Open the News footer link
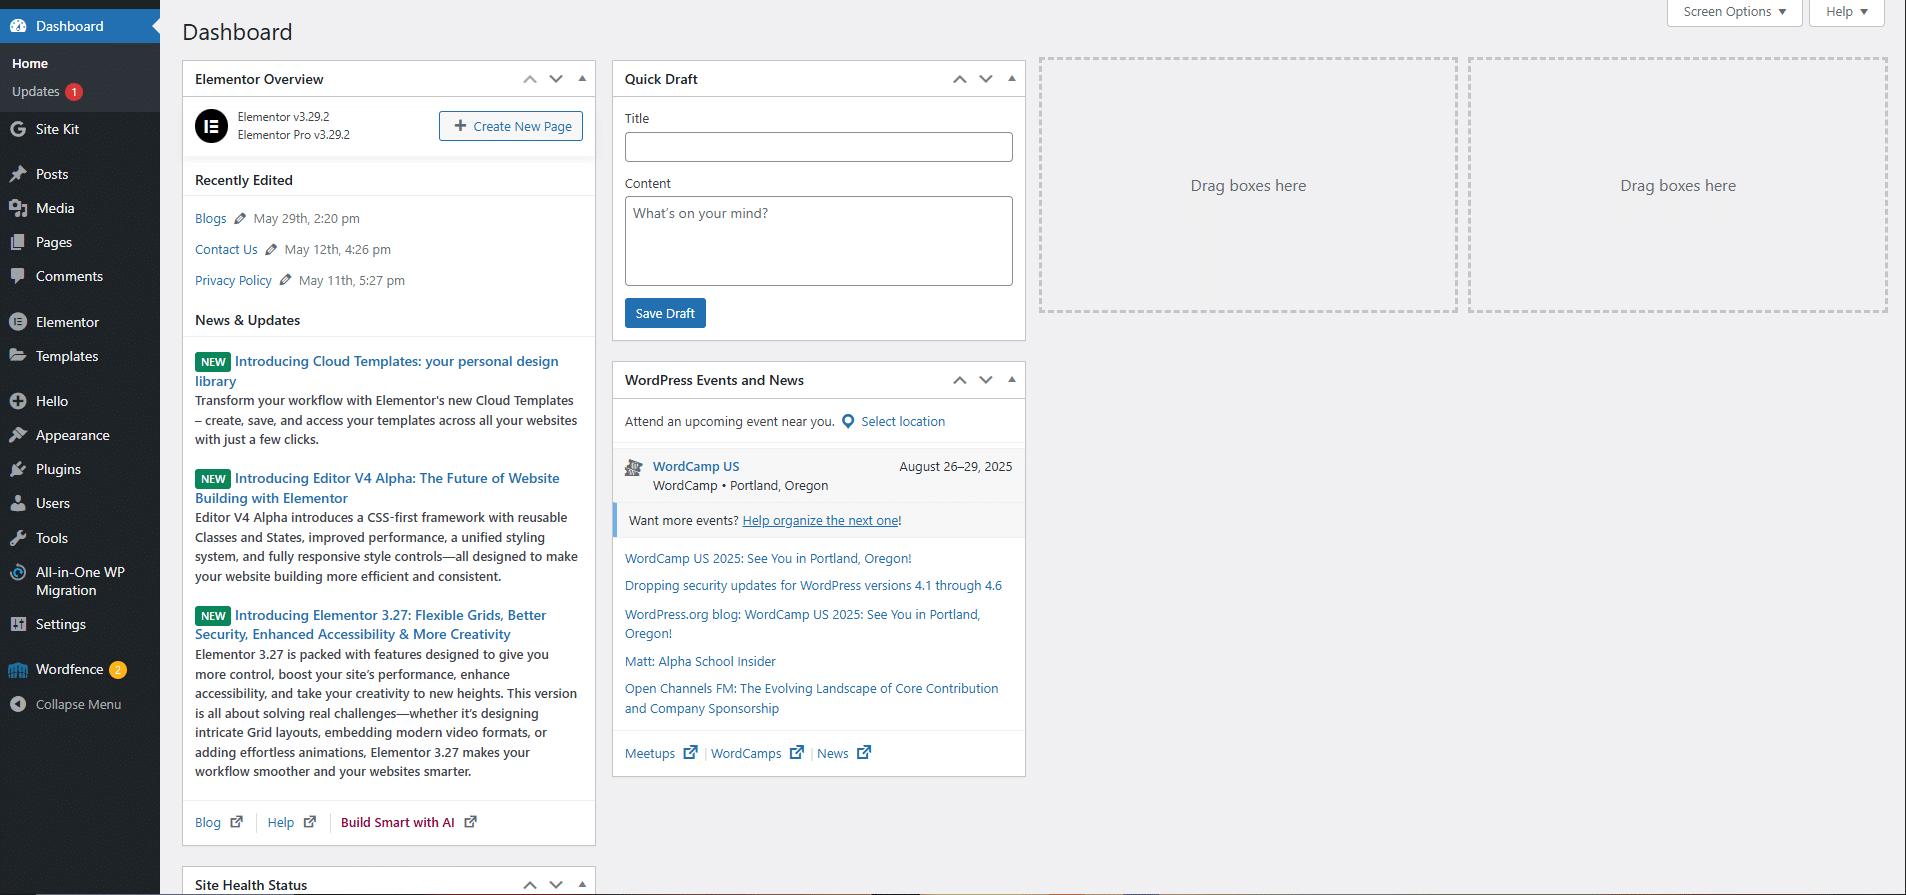1906x895 pixels. [832, 753]
